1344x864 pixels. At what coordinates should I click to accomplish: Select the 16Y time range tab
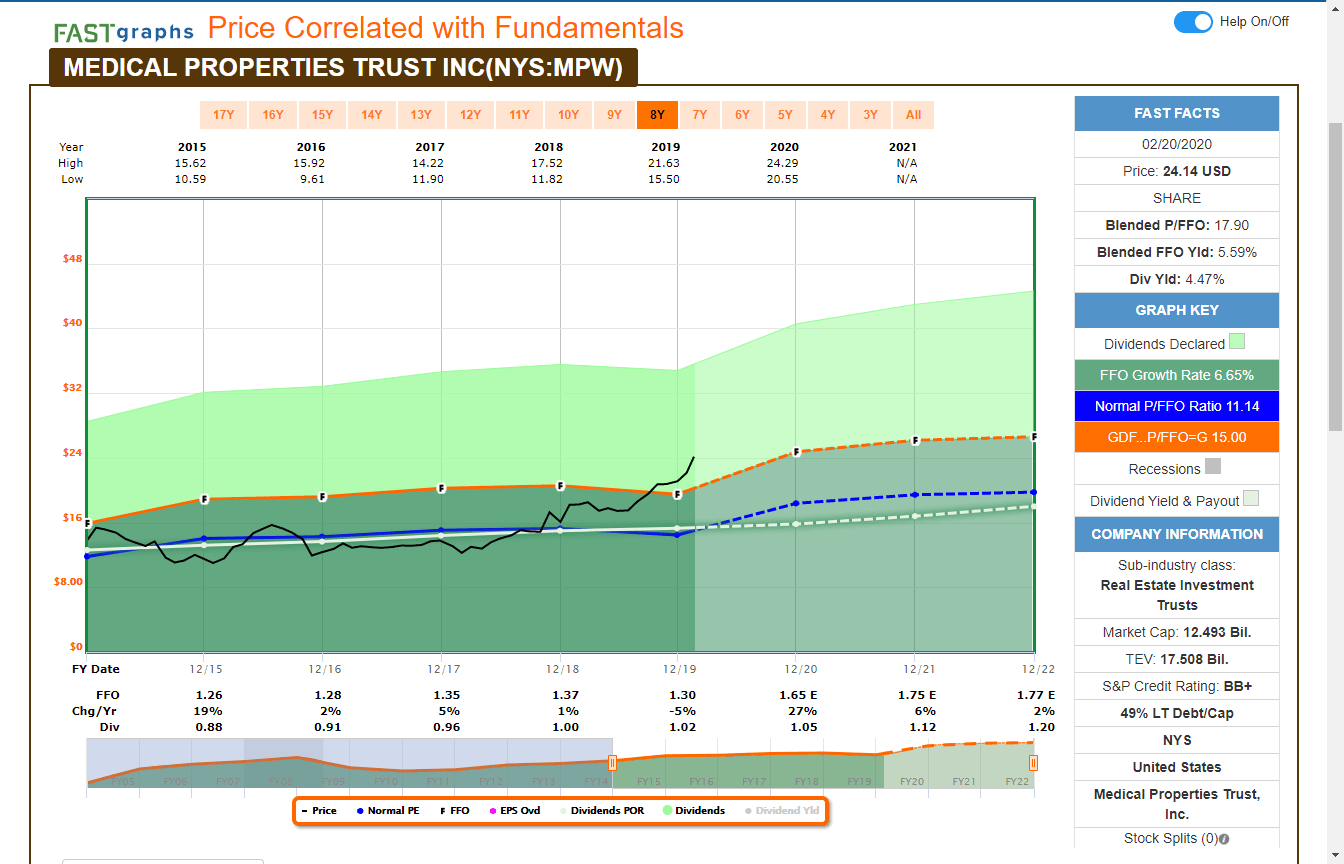[273, 115]
